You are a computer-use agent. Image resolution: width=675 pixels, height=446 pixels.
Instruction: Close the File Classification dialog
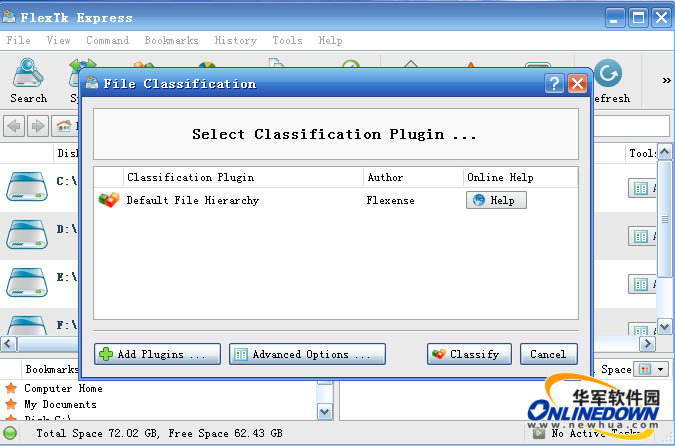577,84
